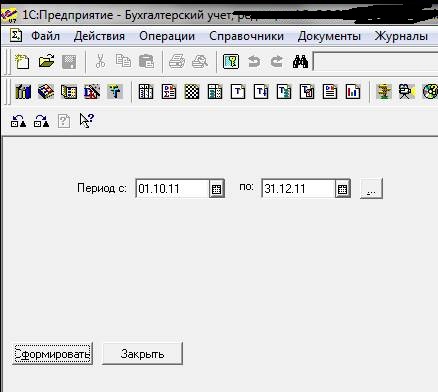
Task: Open calendar picker for start date
Action: [x=217, y=189]
